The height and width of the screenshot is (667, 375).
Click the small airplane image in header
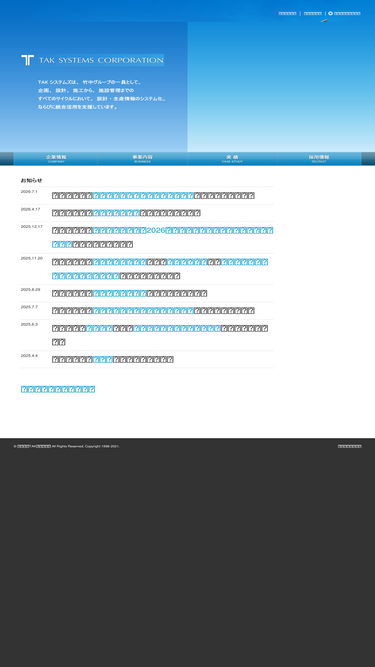click(x=324, y=20)
